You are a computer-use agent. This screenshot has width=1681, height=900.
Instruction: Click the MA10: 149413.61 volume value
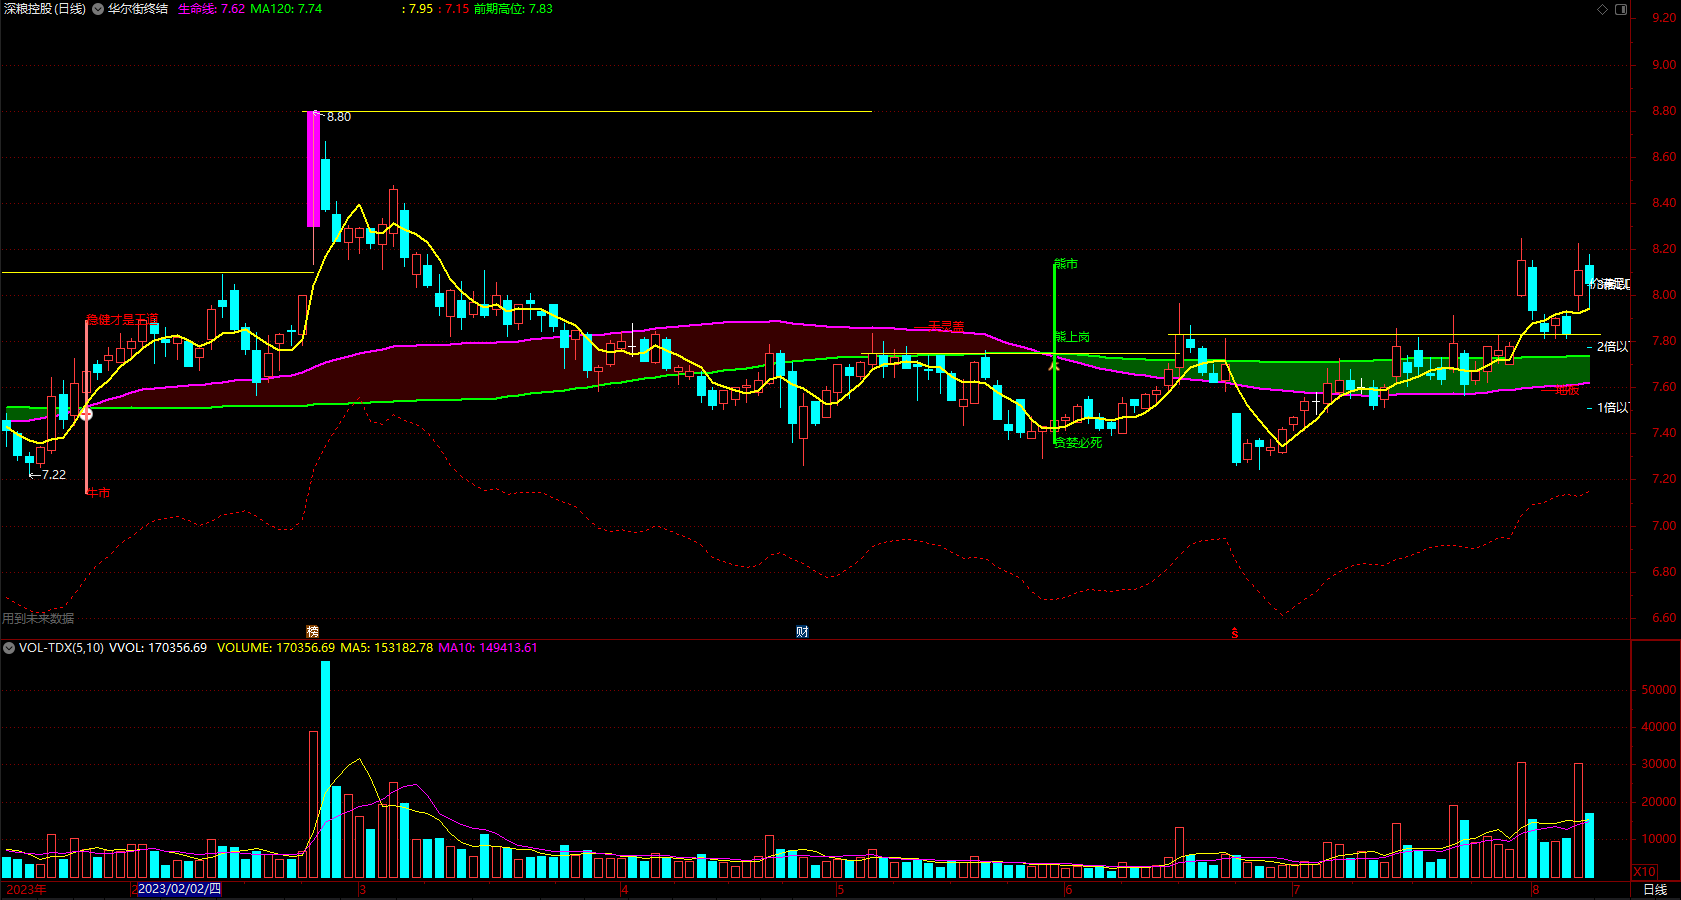[488, 648]
